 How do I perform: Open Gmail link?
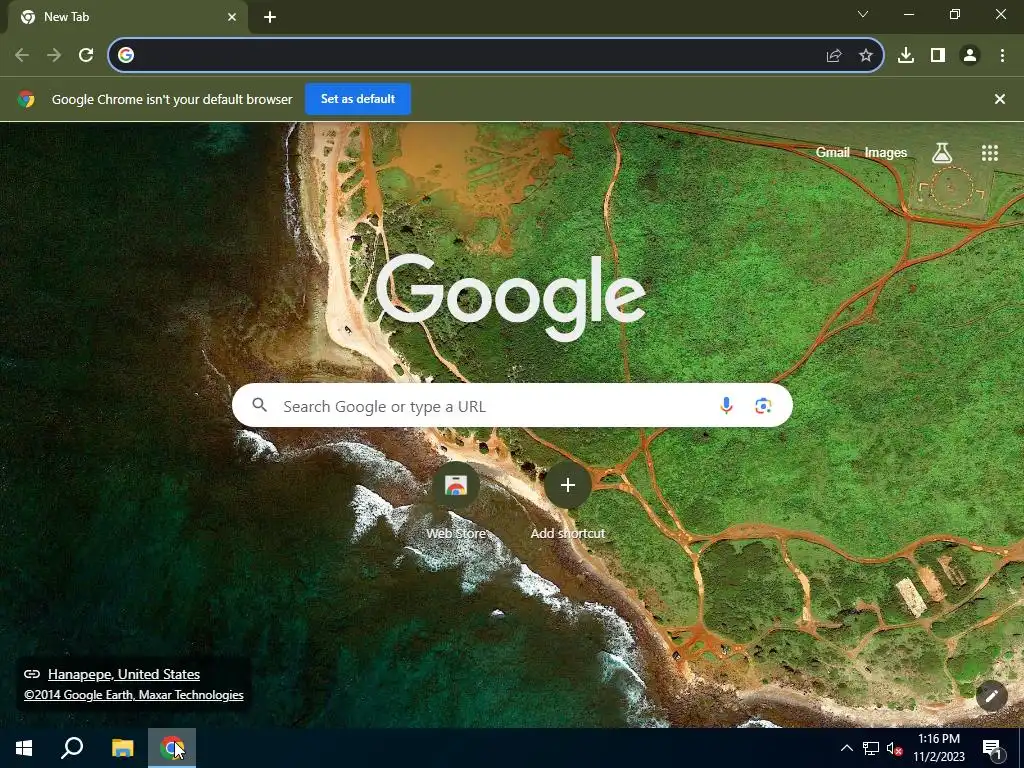point(833,152)
